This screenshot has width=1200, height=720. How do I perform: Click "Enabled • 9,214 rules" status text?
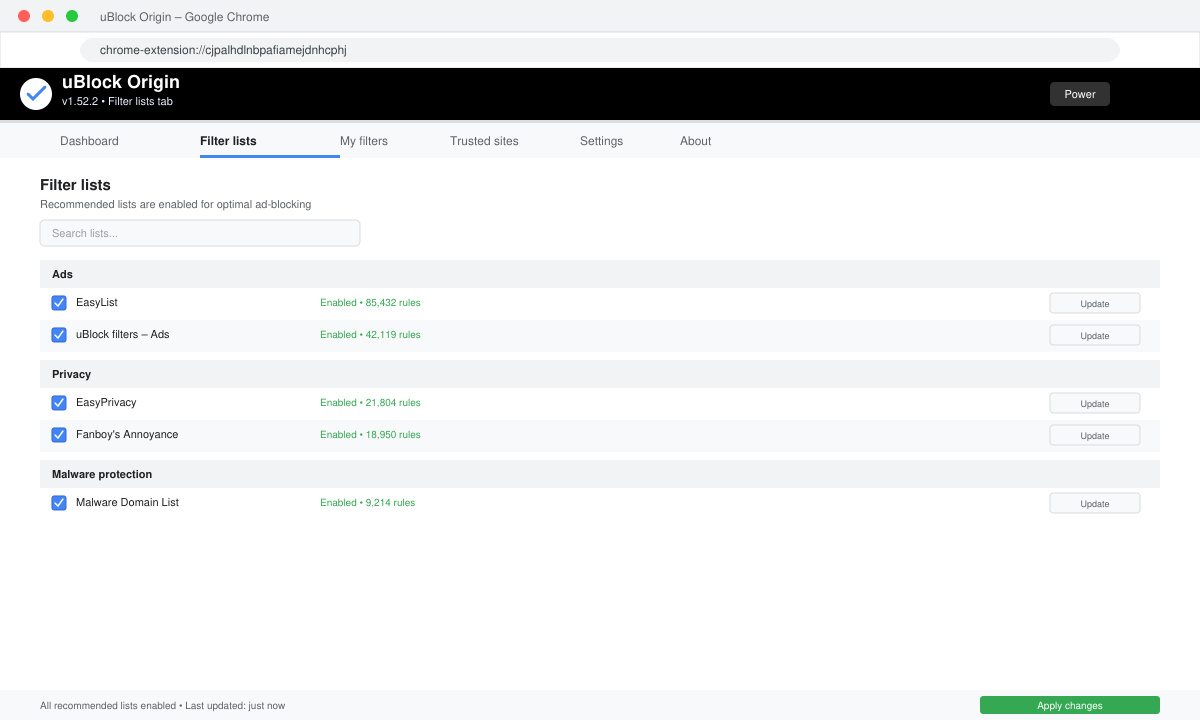367,503
